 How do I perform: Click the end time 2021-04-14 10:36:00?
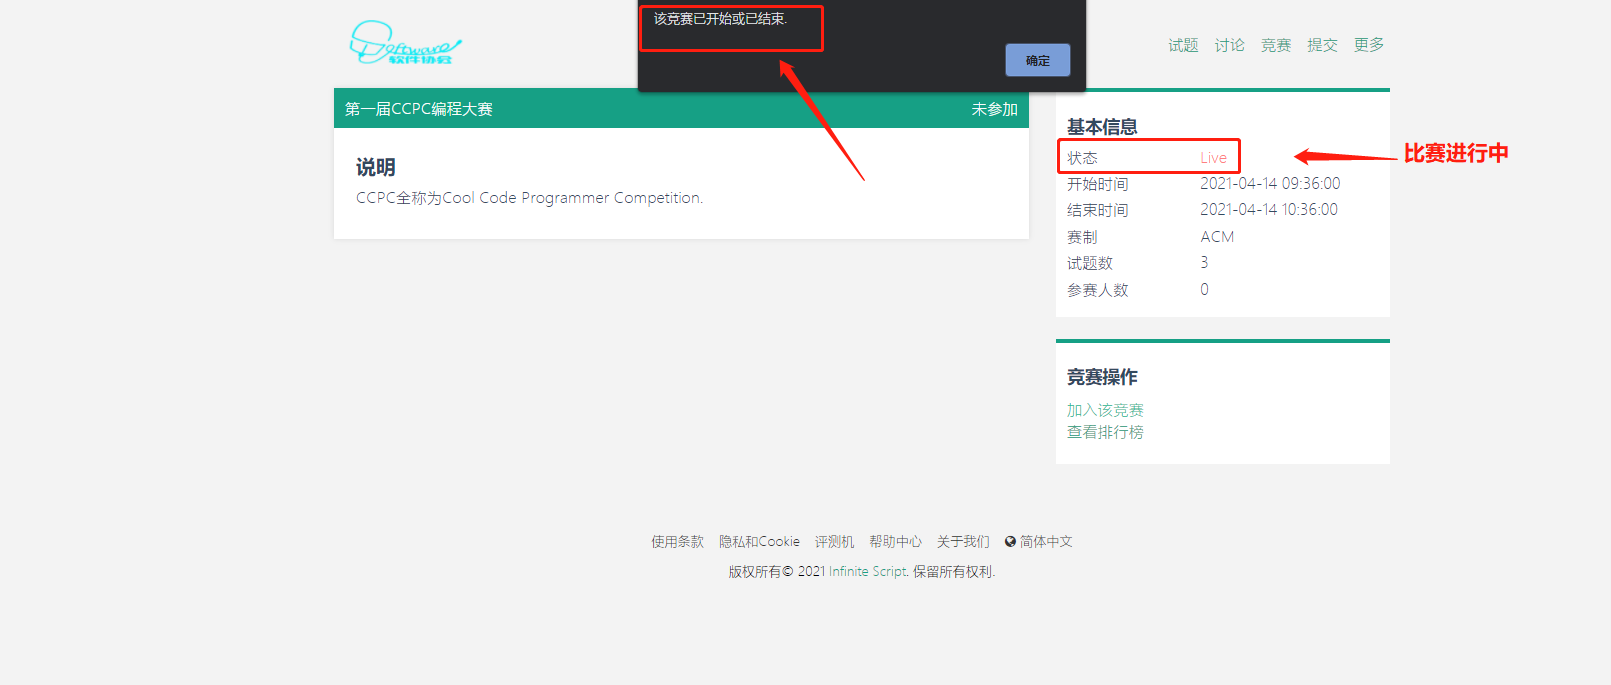(1269, 210)
